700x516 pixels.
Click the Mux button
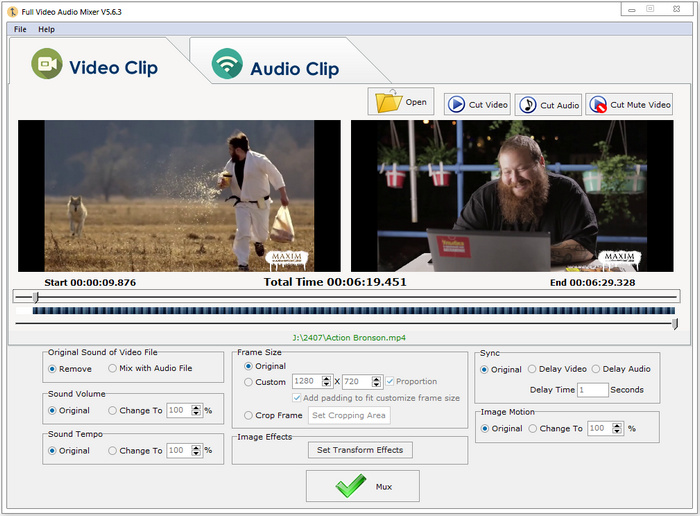pyautogui.click(x=362, y=486)
